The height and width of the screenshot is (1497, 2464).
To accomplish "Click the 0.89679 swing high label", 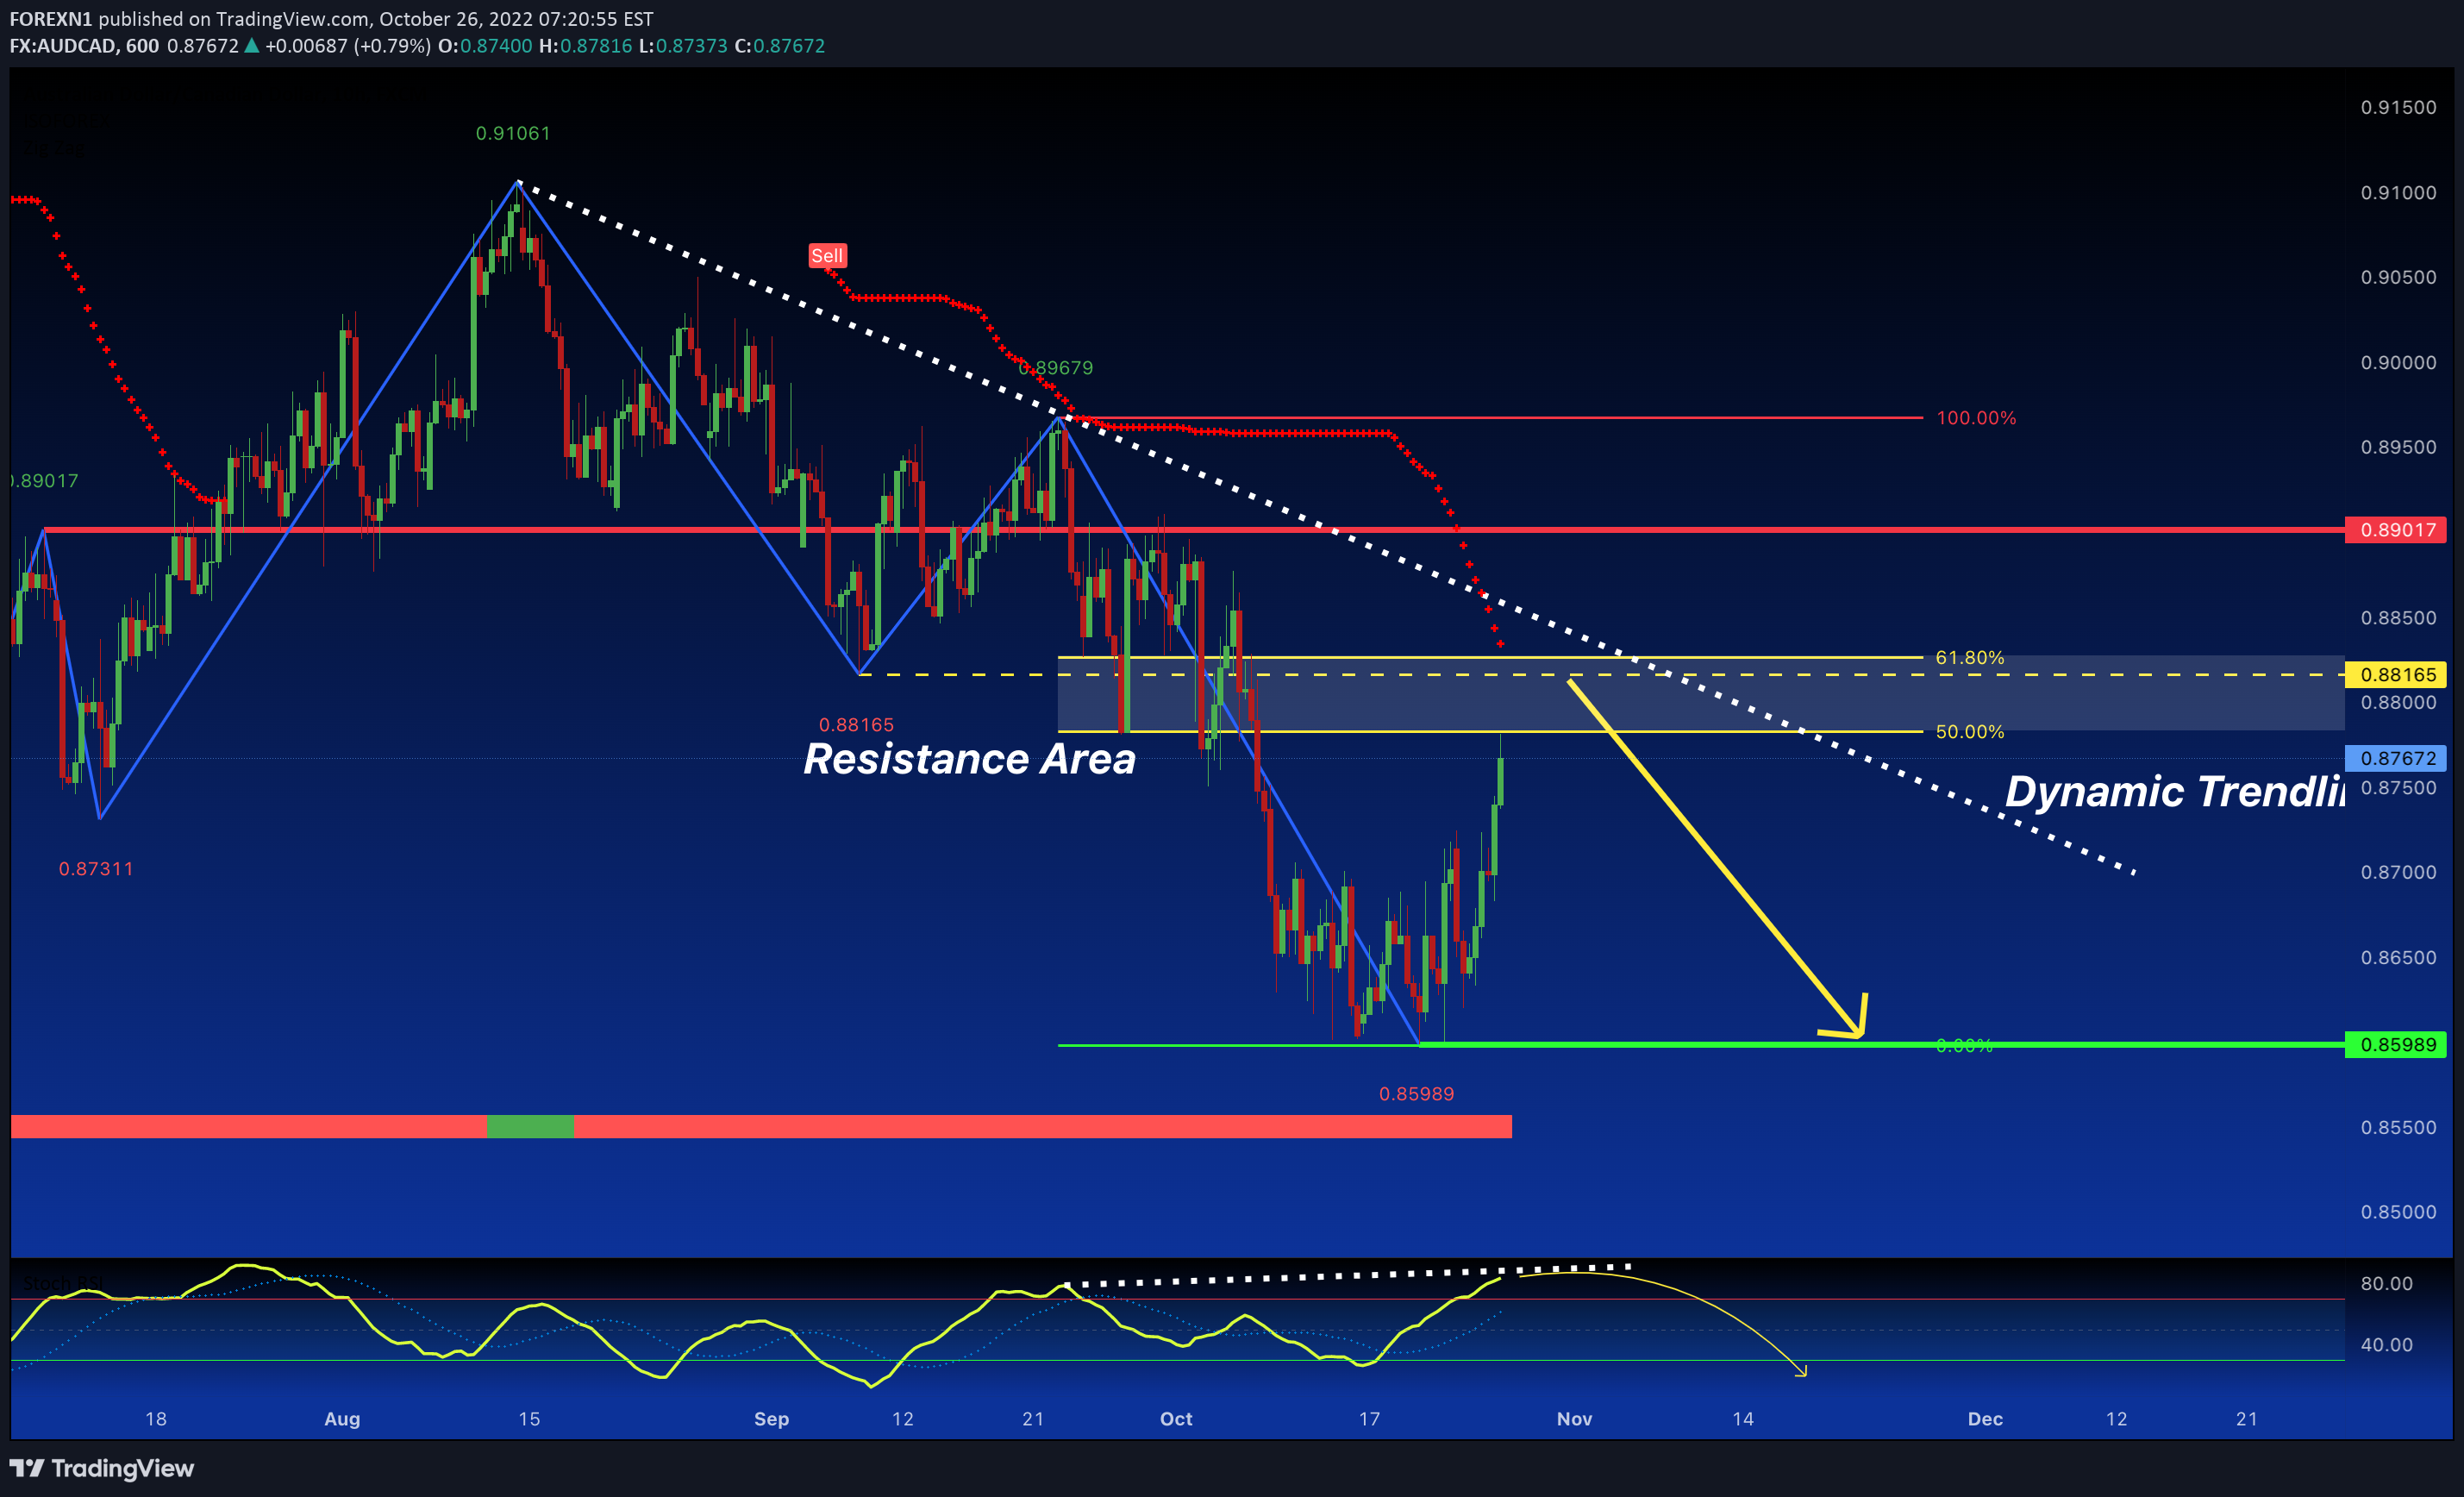I will (1056, 368).
